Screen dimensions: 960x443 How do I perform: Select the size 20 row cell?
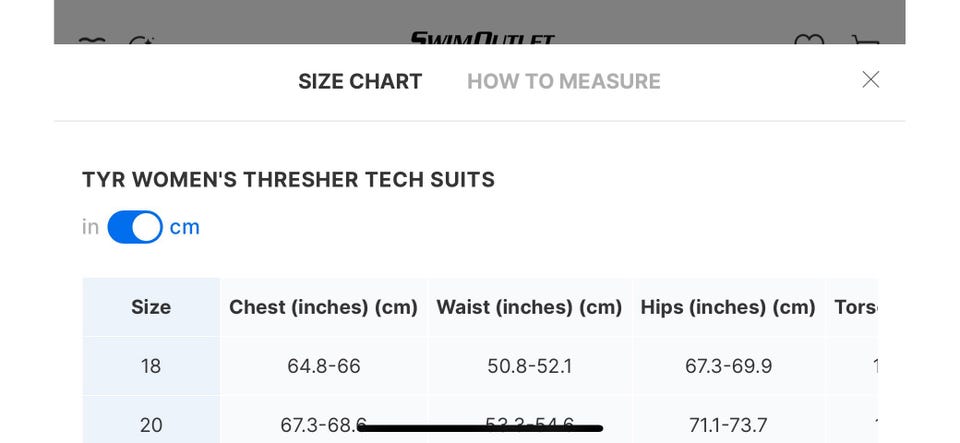point(151,425)
